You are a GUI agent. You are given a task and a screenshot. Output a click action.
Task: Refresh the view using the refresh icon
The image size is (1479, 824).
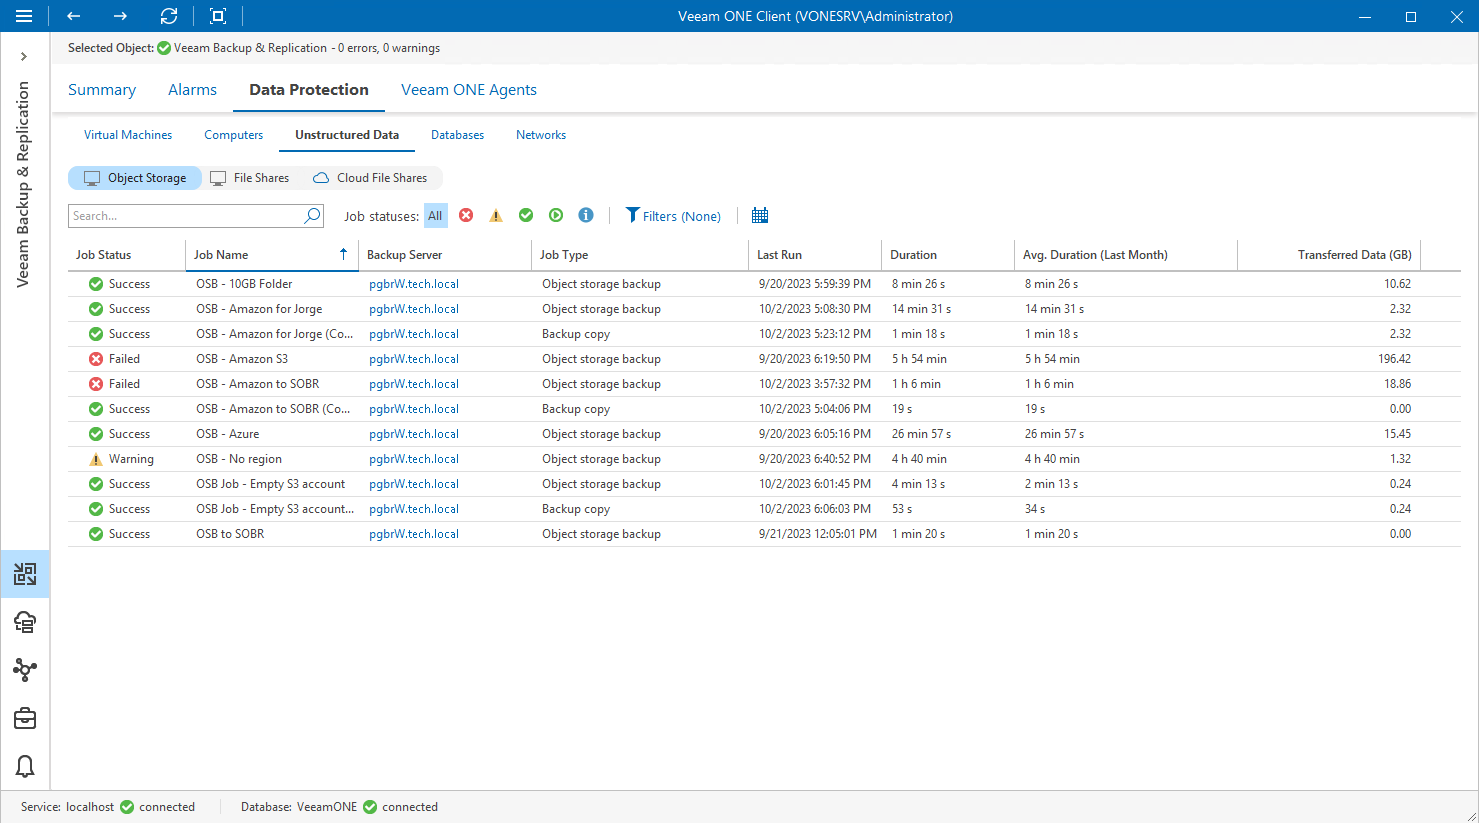tap(168, 16)
